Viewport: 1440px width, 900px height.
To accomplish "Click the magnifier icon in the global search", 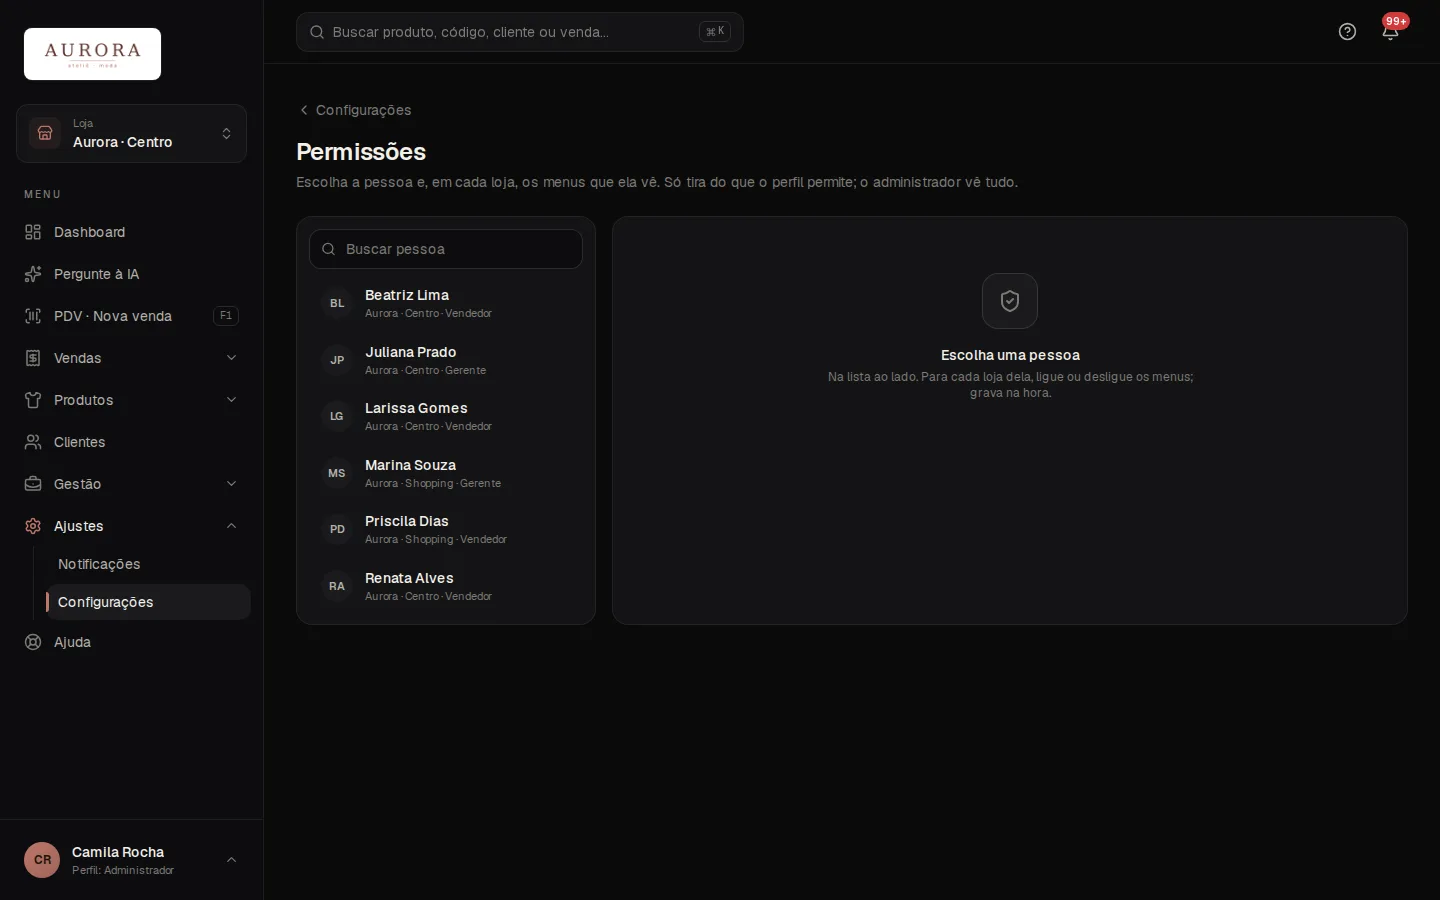I will pyautogui.click(x=317, y=32).
